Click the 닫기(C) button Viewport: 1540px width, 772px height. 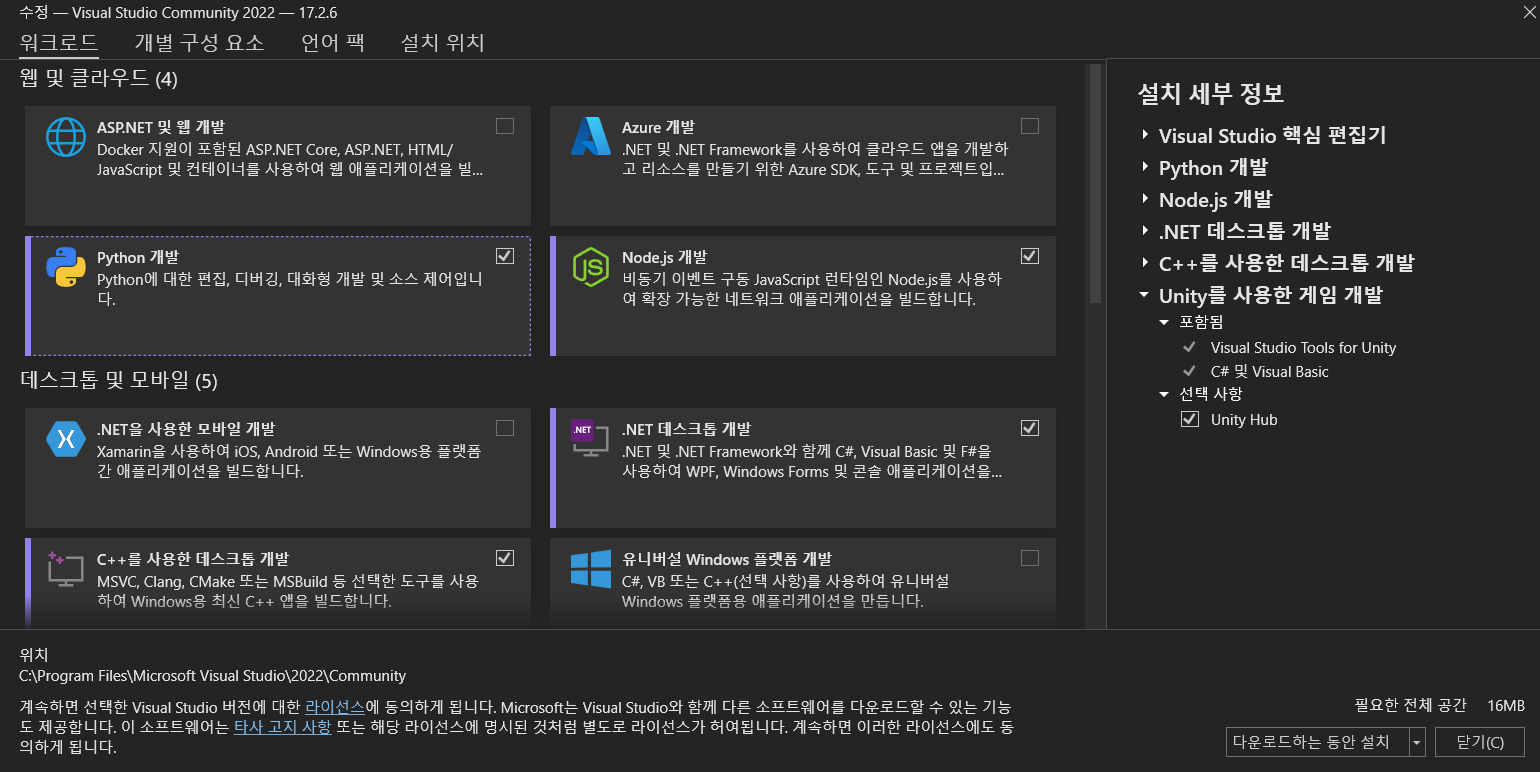click(1480, 742)
